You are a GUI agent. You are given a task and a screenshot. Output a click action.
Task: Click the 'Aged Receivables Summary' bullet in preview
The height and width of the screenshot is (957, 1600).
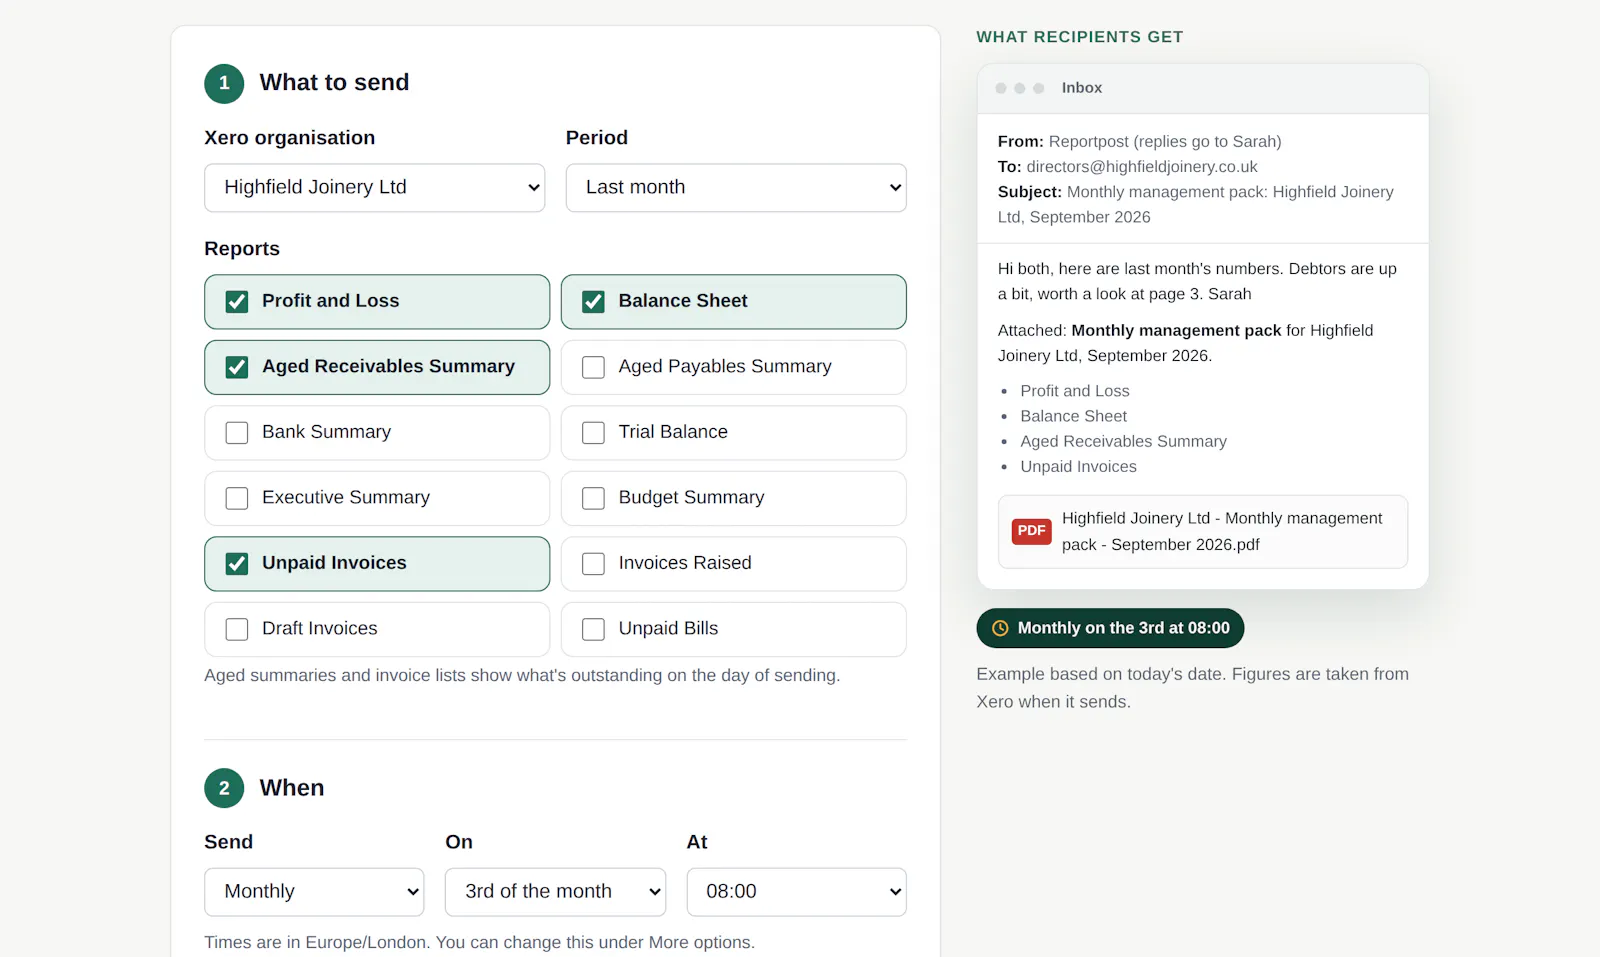(1123, 442)
